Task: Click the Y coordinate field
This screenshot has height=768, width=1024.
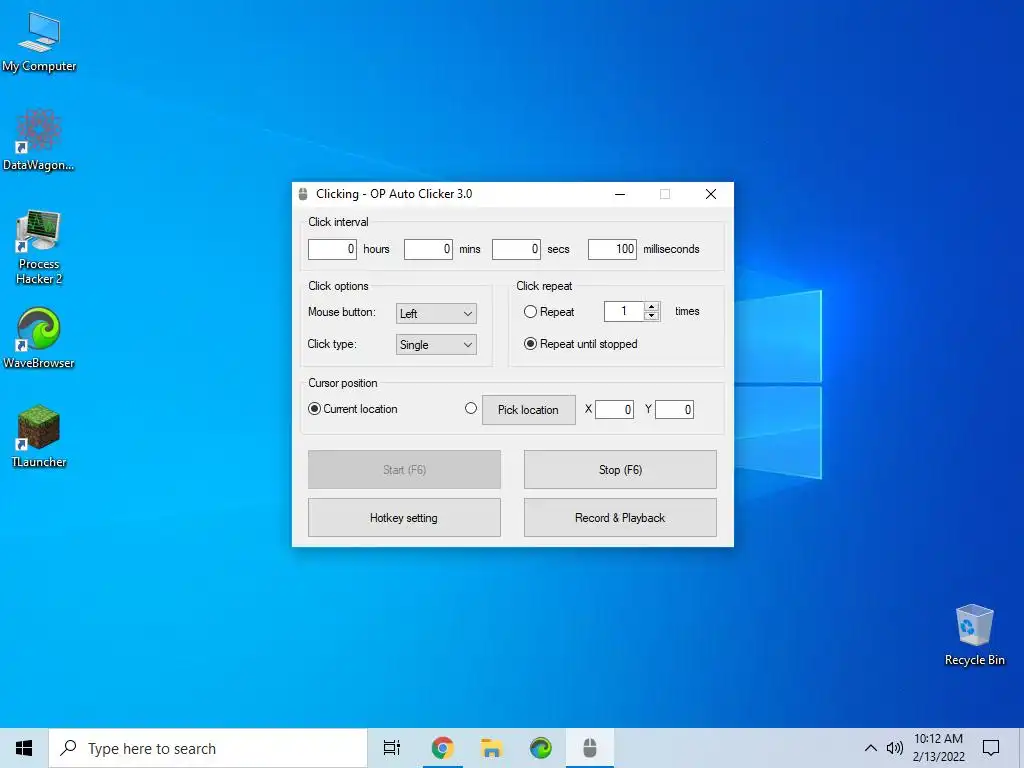Action: (x=675, y=409)
